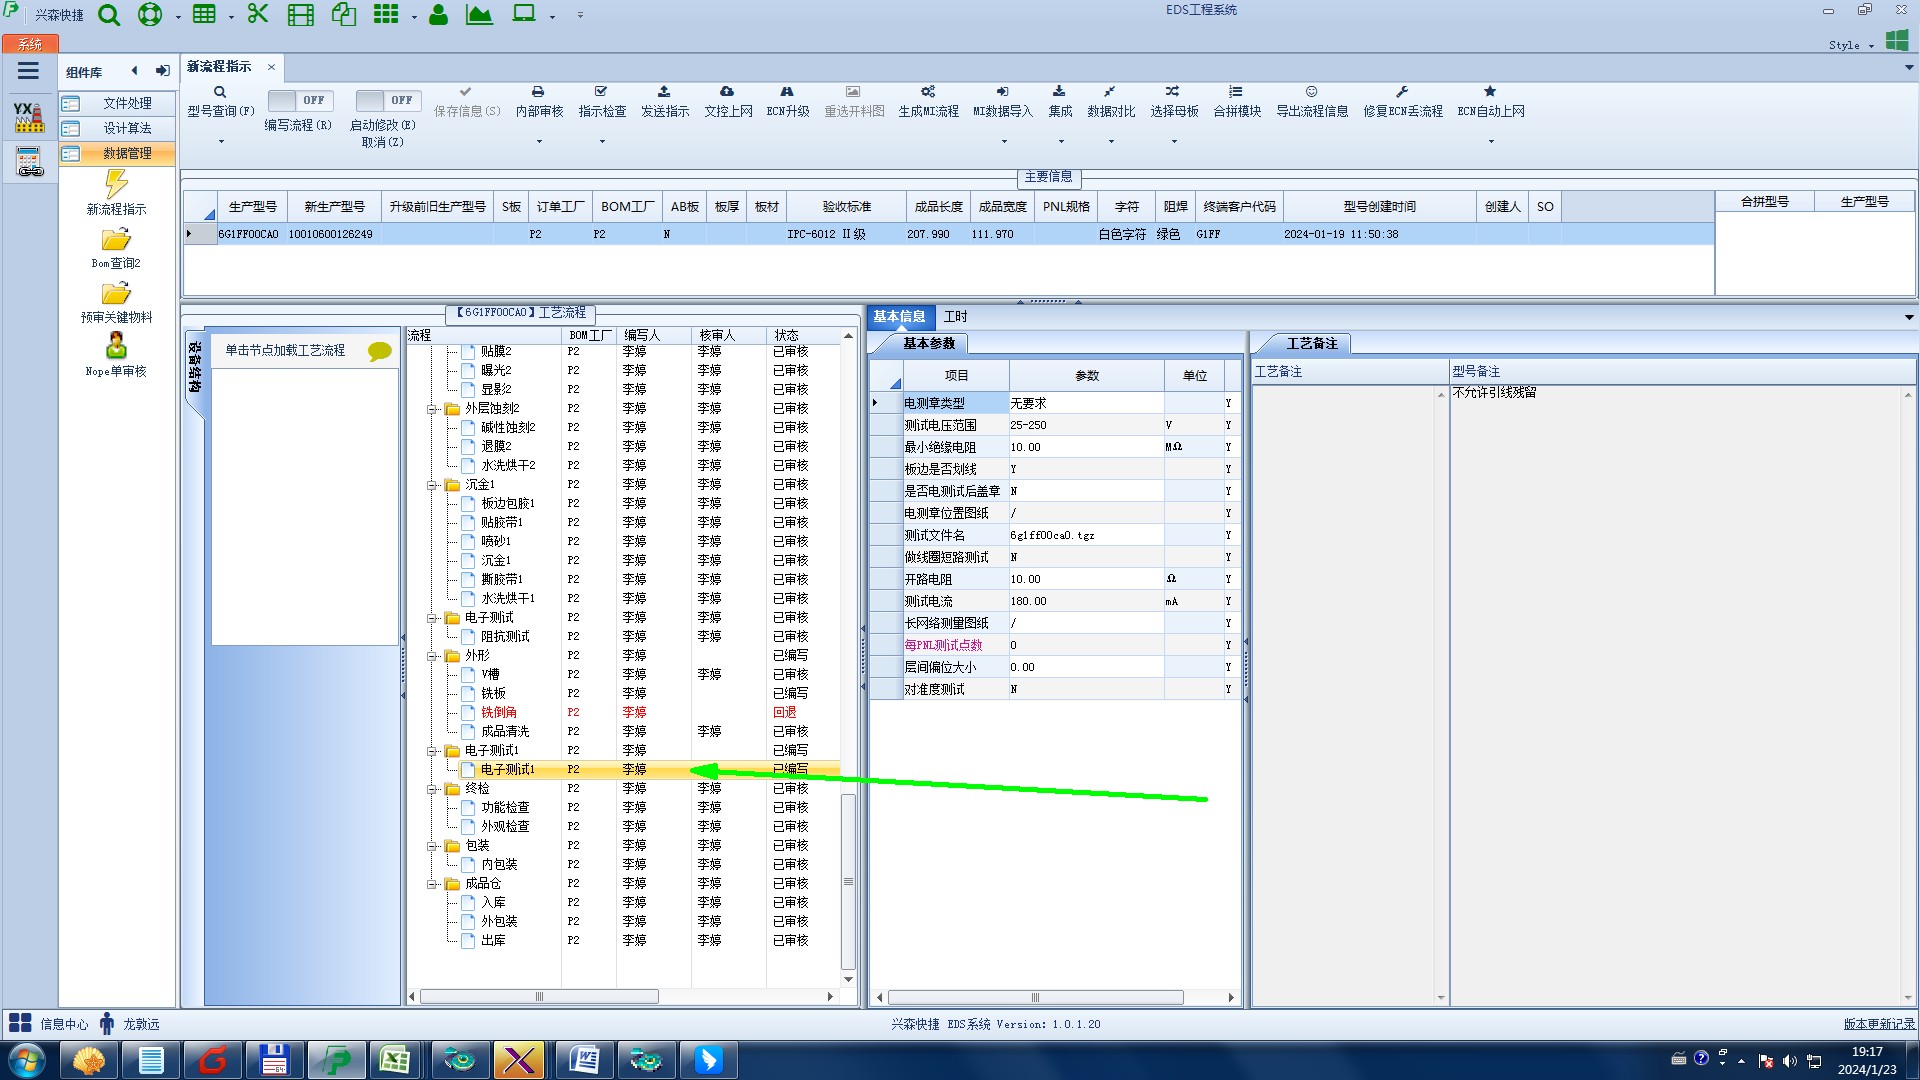Click the 修复ECN丢流程 wrench icon

click(1402, 92)
